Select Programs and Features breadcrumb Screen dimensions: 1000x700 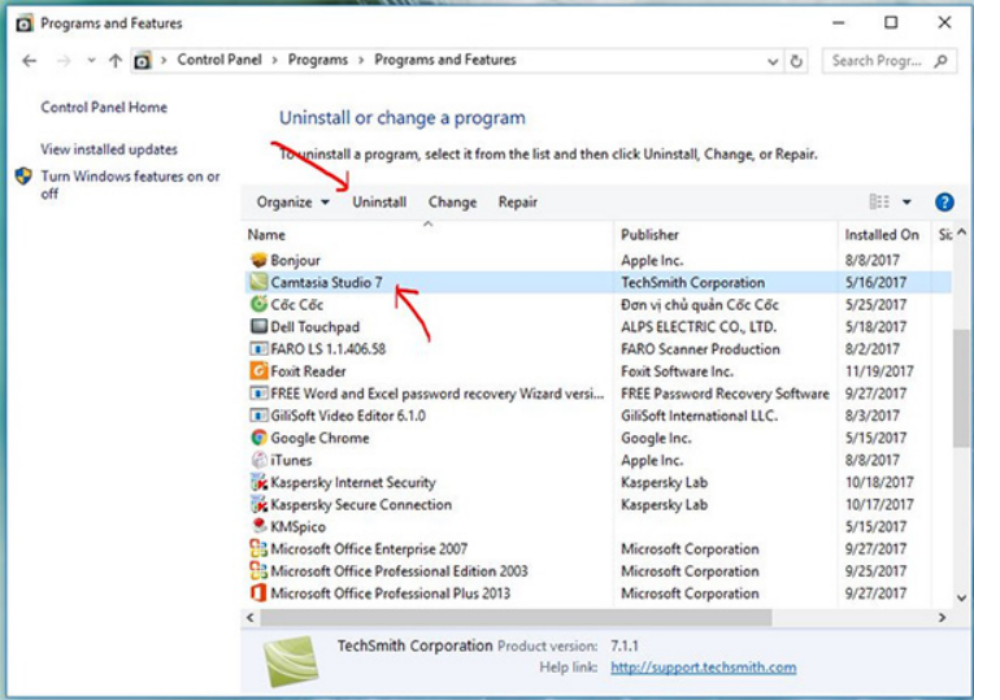coord(445,60)
